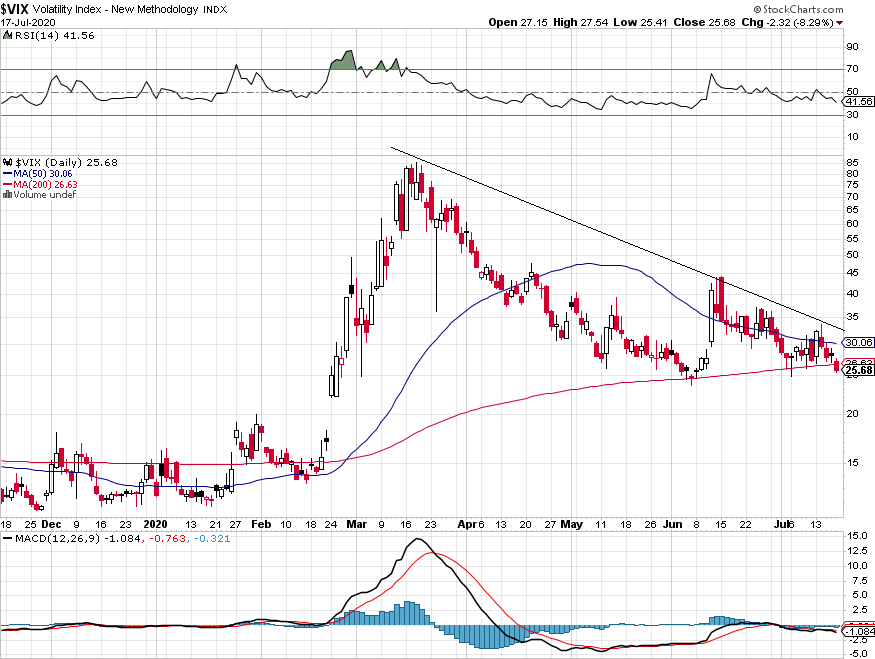The width and height of the screenshot is (875, 659).
Task: Click the 30.06 MA(50) price tag
Action: pos(858,342)
